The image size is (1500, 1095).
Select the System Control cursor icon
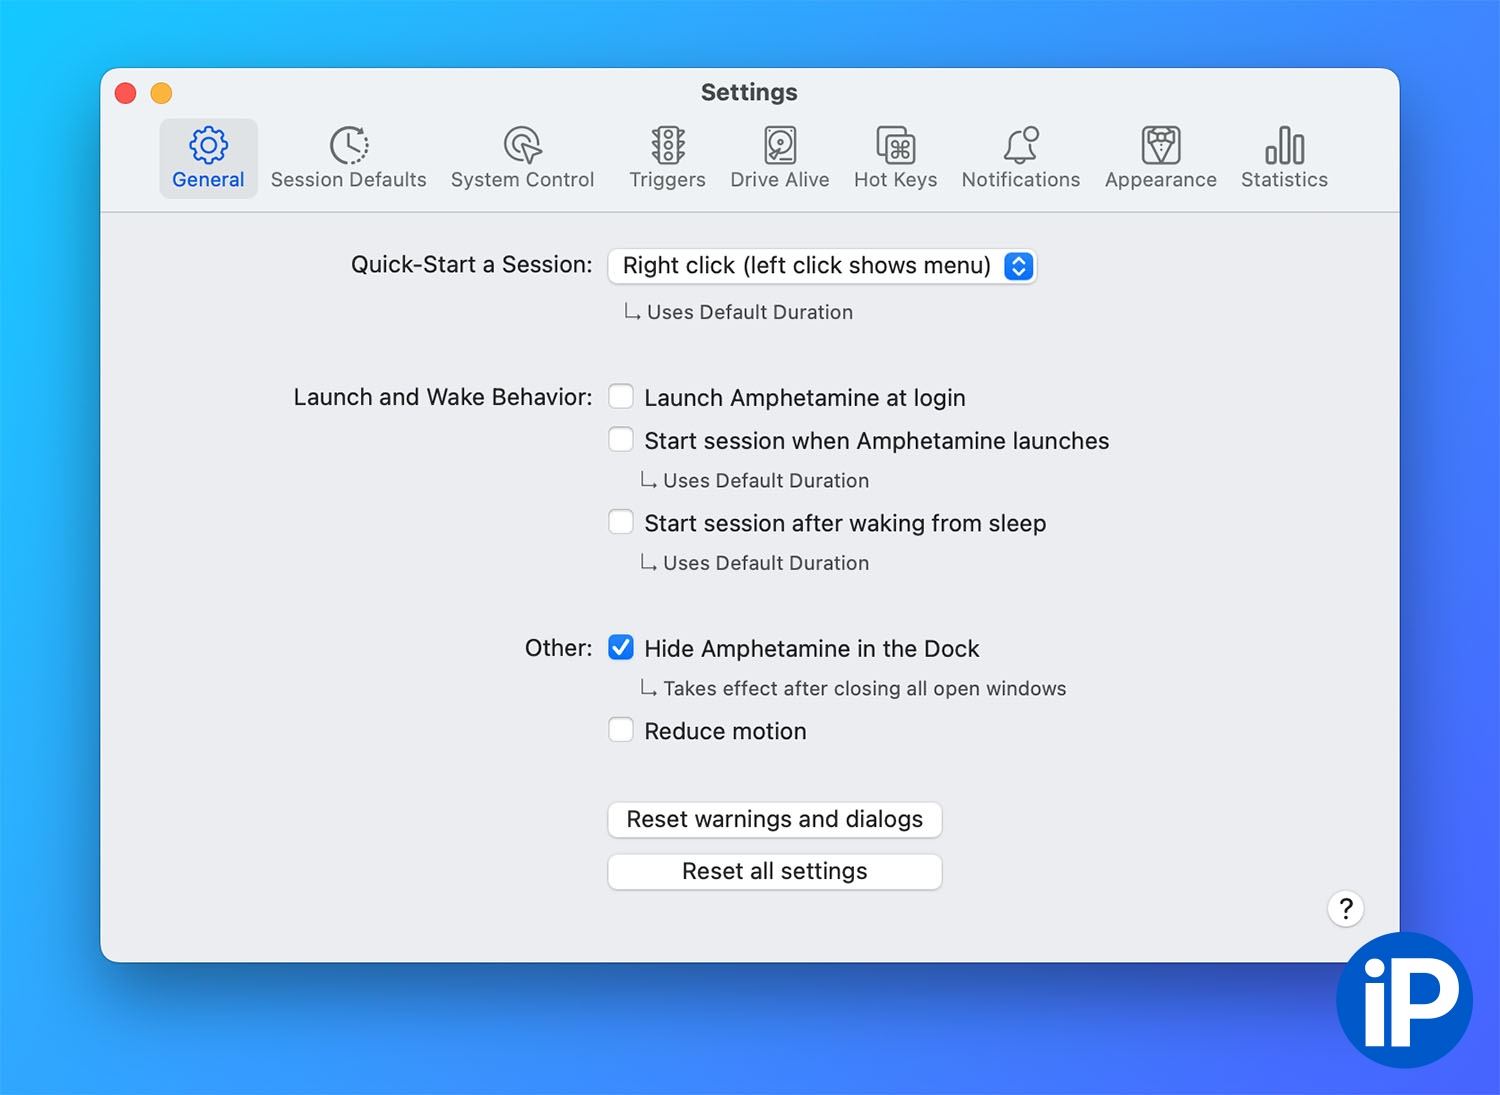(522, 146)
